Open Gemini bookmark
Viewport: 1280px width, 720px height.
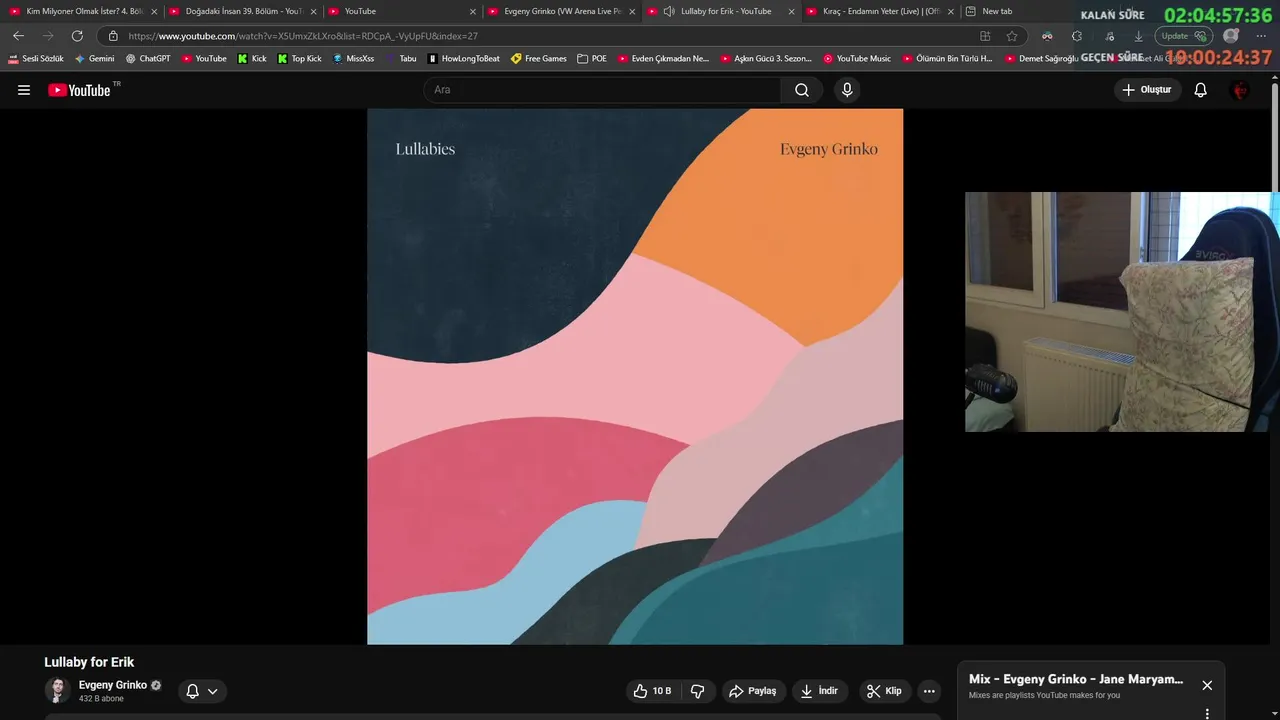pos(95,59)
